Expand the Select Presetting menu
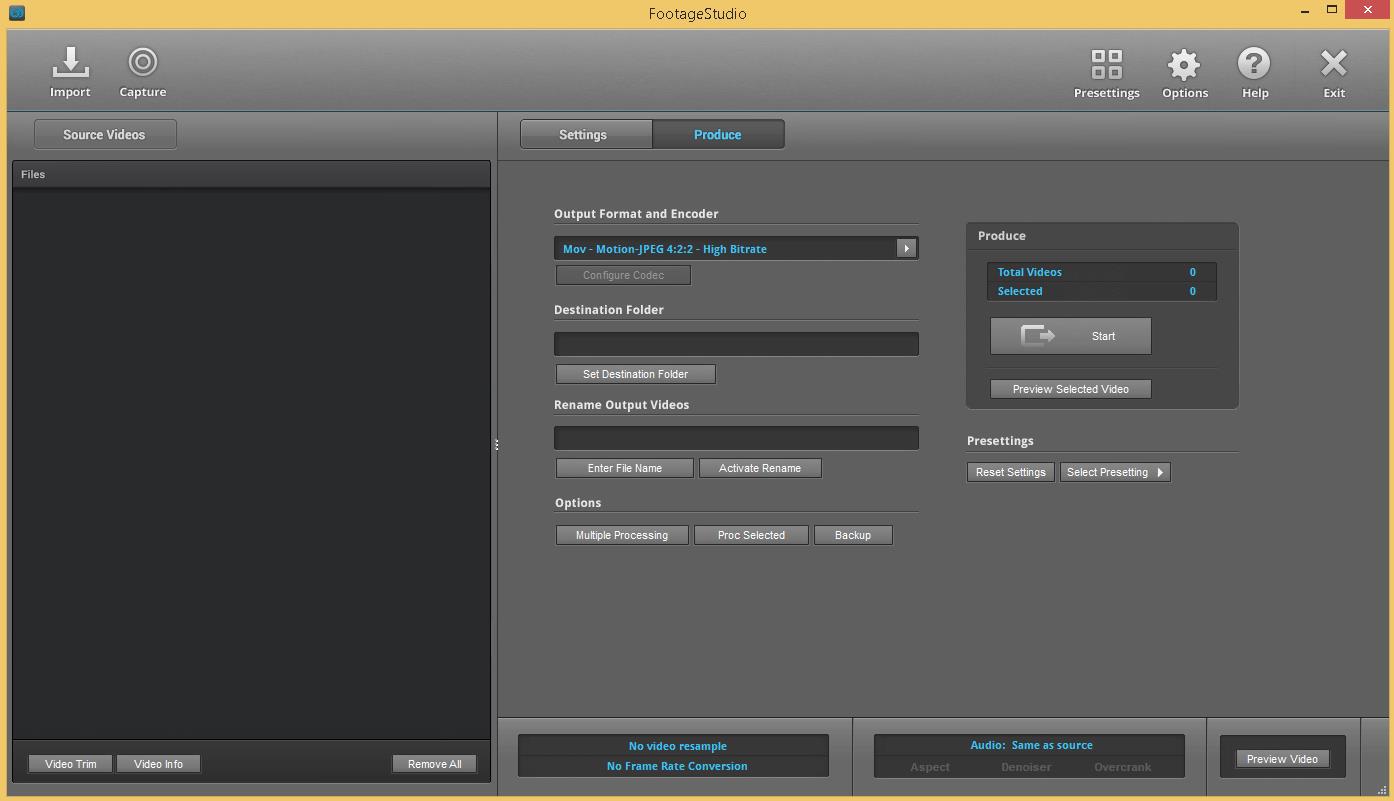The height and width of the screenshot is (801, 1394). (x=1115, y=472)
